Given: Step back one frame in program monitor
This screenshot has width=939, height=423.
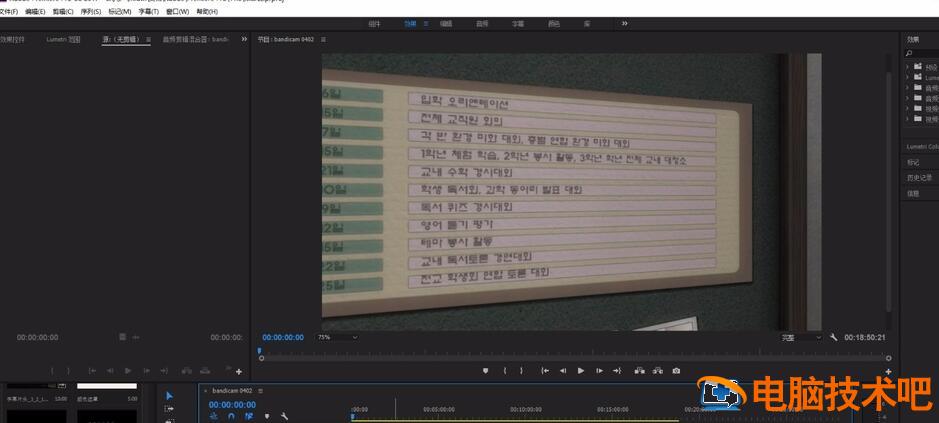Looking at the screenshot, I should pyautogui.click(x=563, y=371).
